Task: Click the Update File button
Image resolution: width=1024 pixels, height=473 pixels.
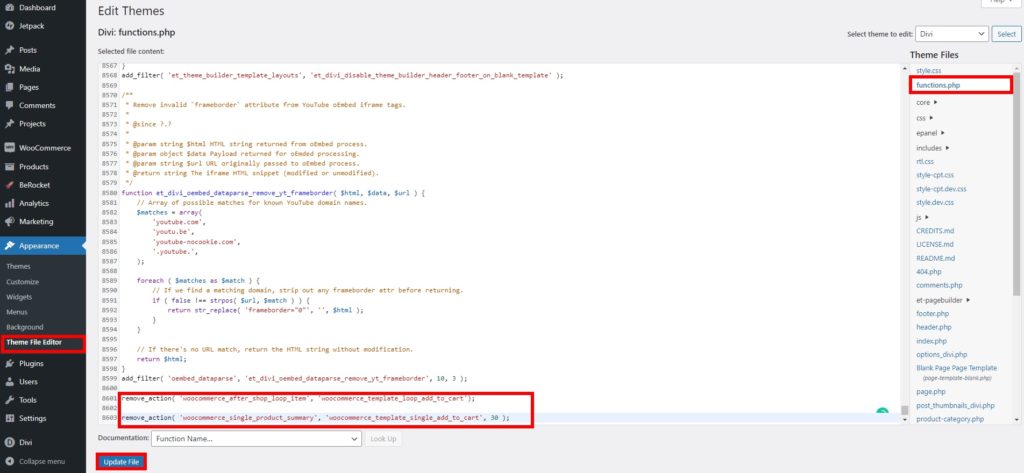Action: click(x=122, y=461)
